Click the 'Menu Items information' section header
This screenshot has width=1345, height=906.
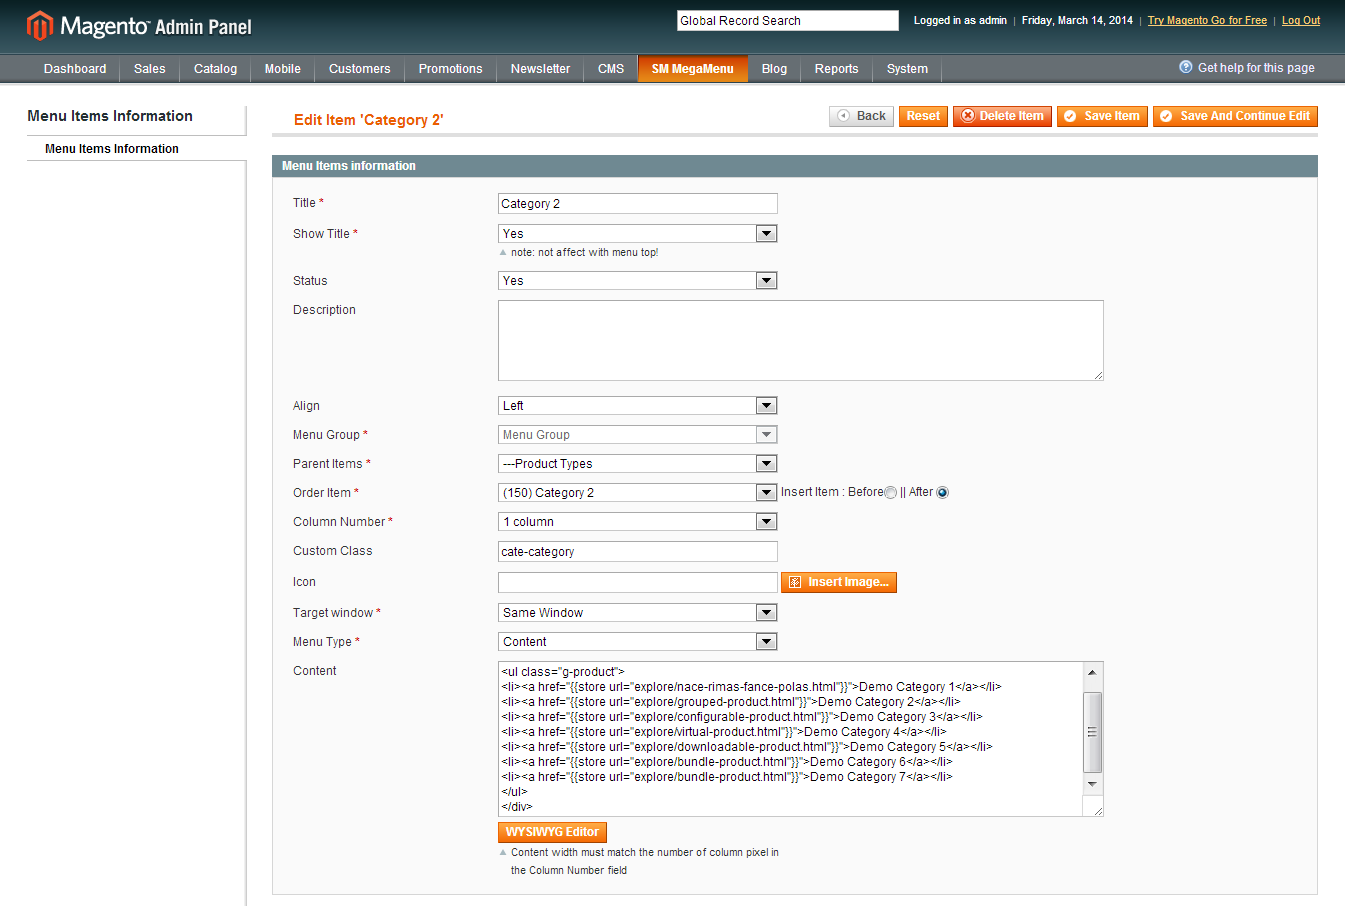tap(795, 166)
